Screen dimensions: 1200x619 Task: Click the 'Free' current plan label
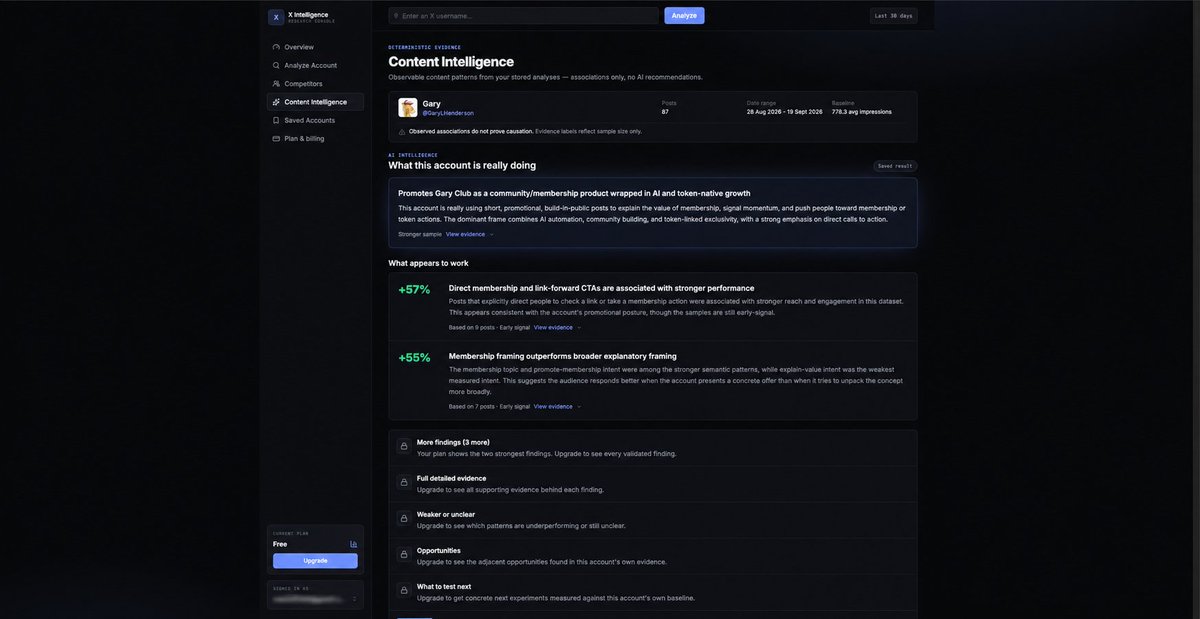pos(280,544)
